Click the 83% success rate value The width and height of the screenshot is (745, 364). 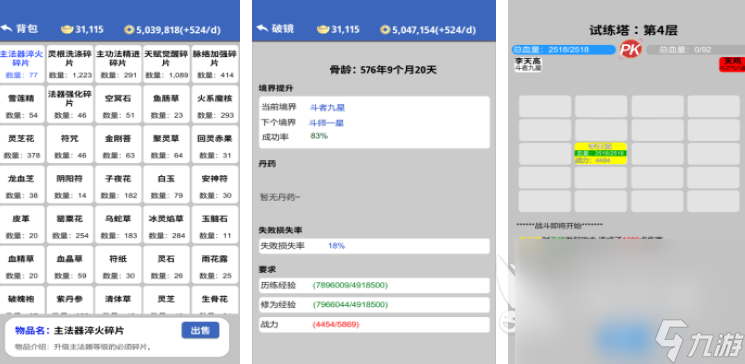click(x=319, y=136)
